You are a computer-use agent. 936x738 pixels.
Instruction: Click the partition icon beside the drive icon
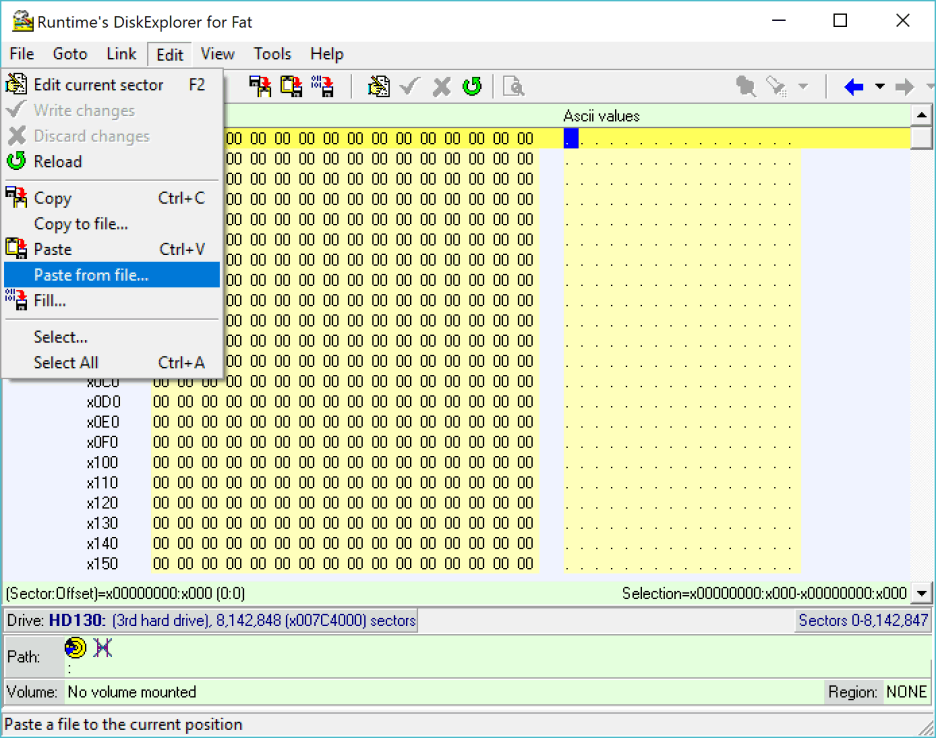[x=102, y=649]
